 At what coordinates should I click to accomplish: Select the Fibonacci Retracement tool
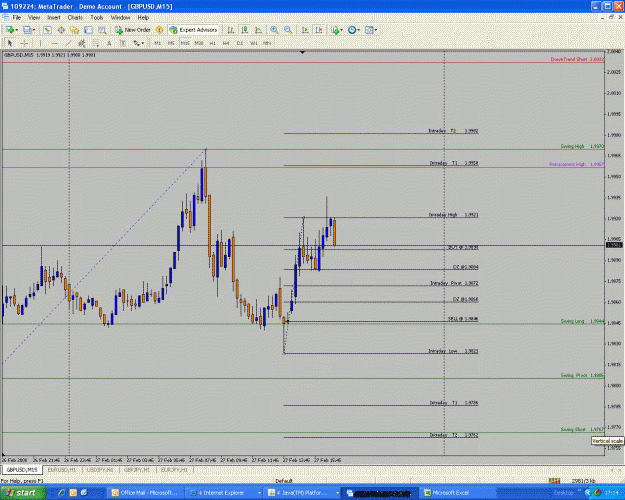pyautogui.click(x=96, y=43)
